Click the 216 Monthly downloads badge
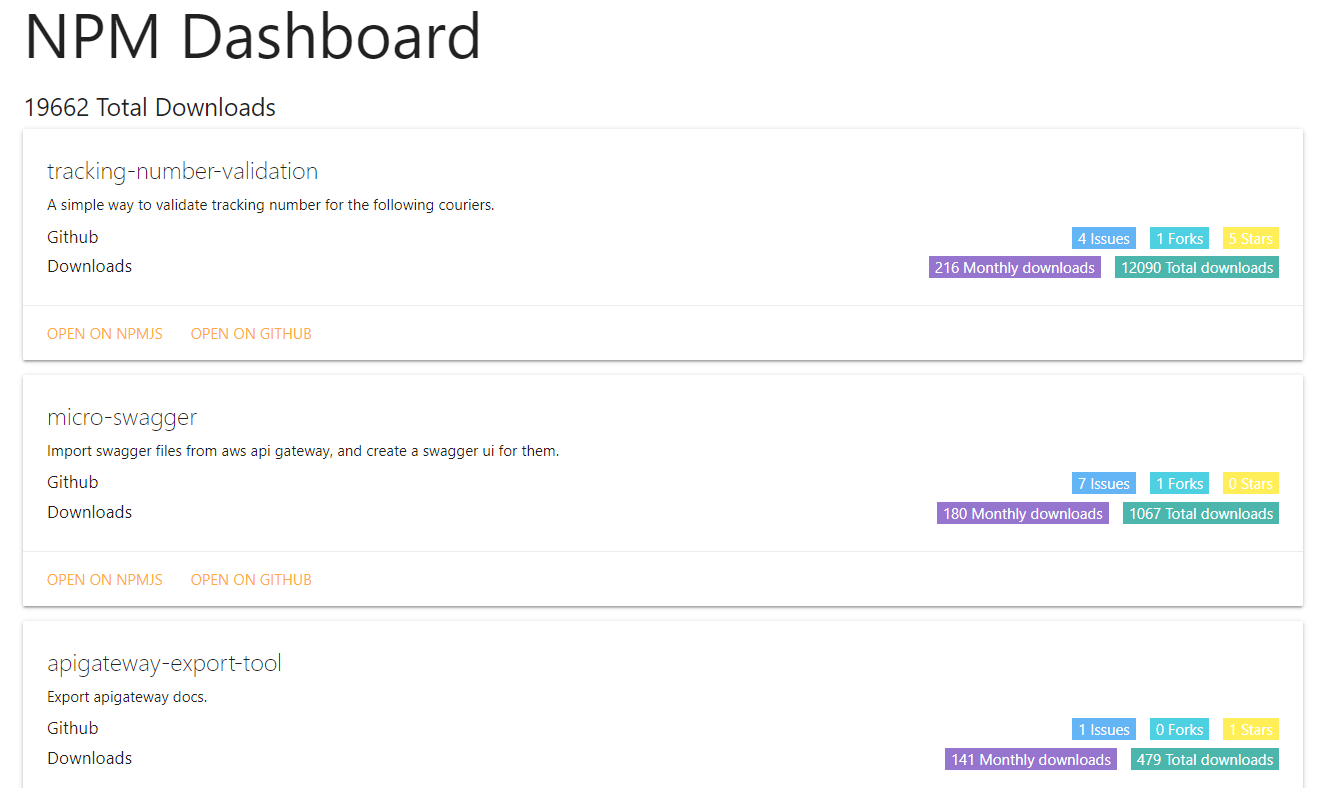Image resolution: width=1336 pixels, height=788 pixels. (1014, 267)
